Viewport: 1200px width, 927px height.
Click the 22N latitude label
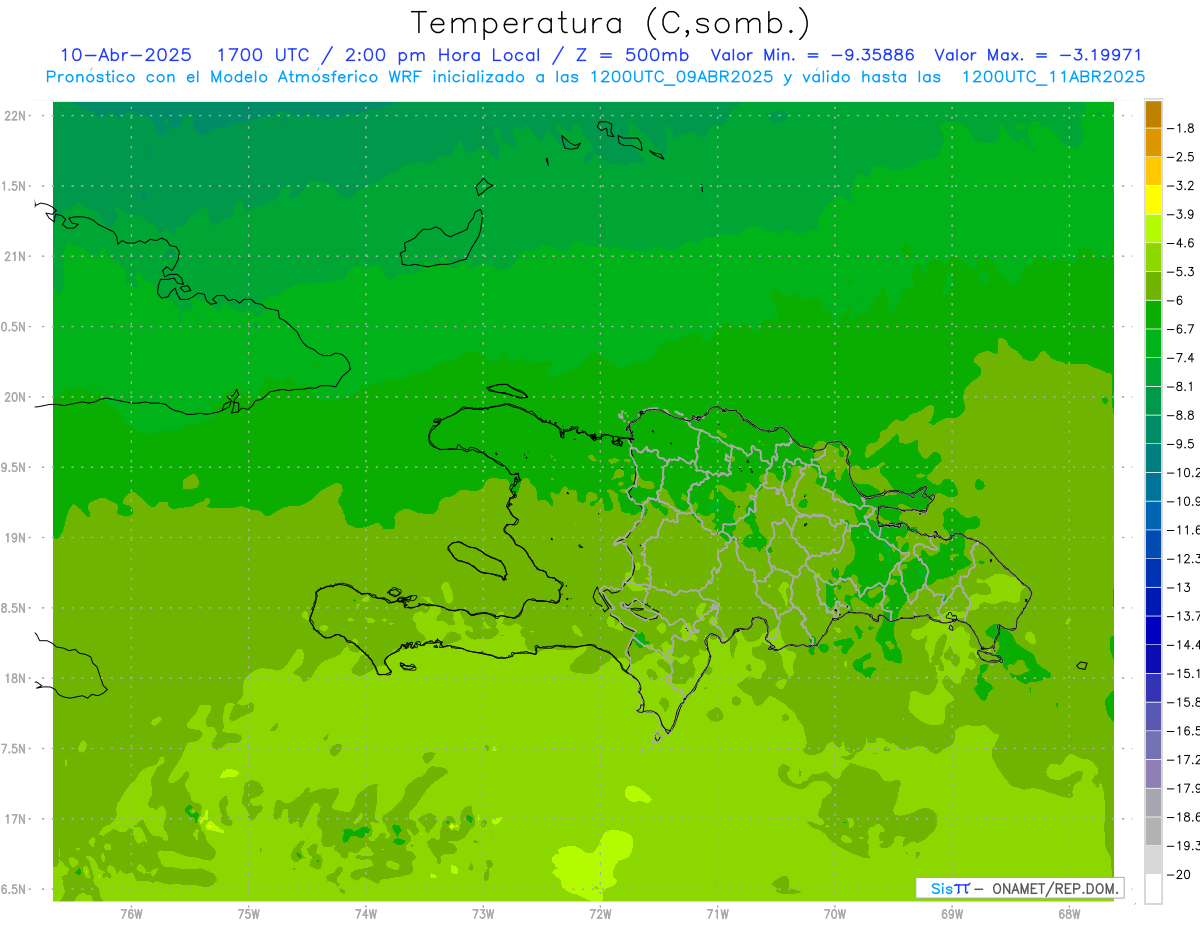[16, 116]
